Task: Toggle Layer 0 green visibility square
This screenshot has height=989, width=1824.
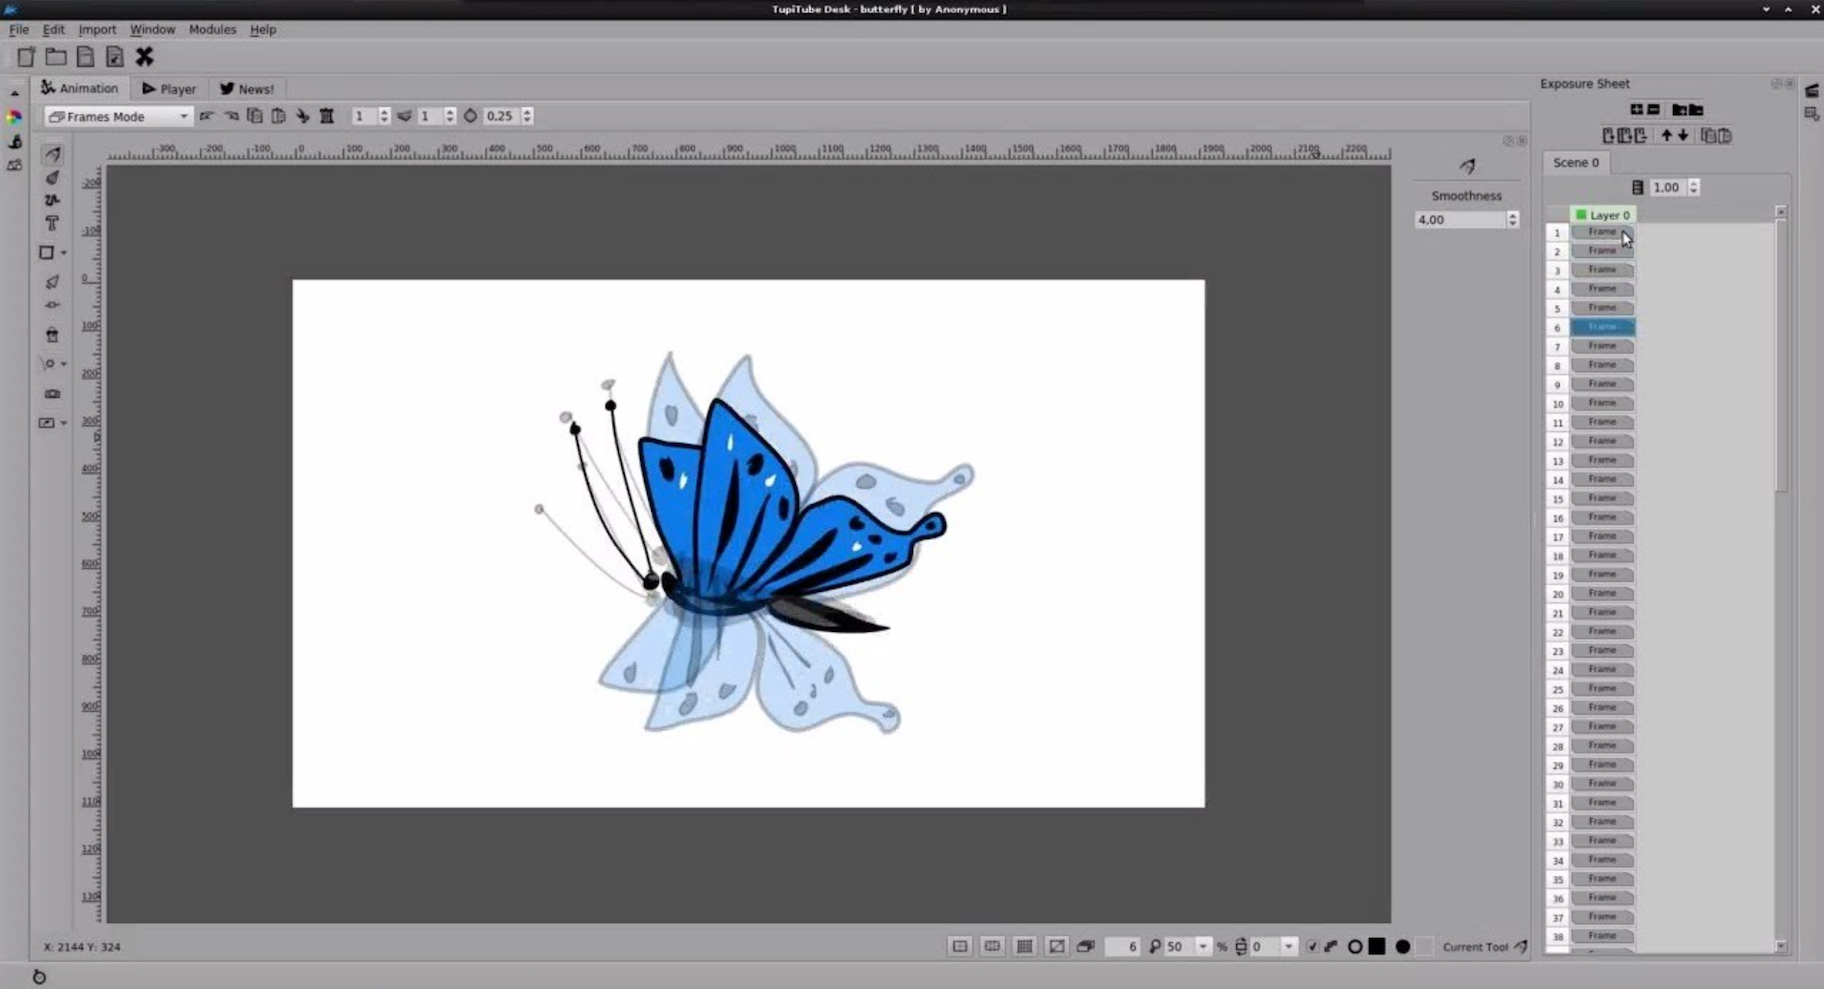Action: [x=1581, y=215]
